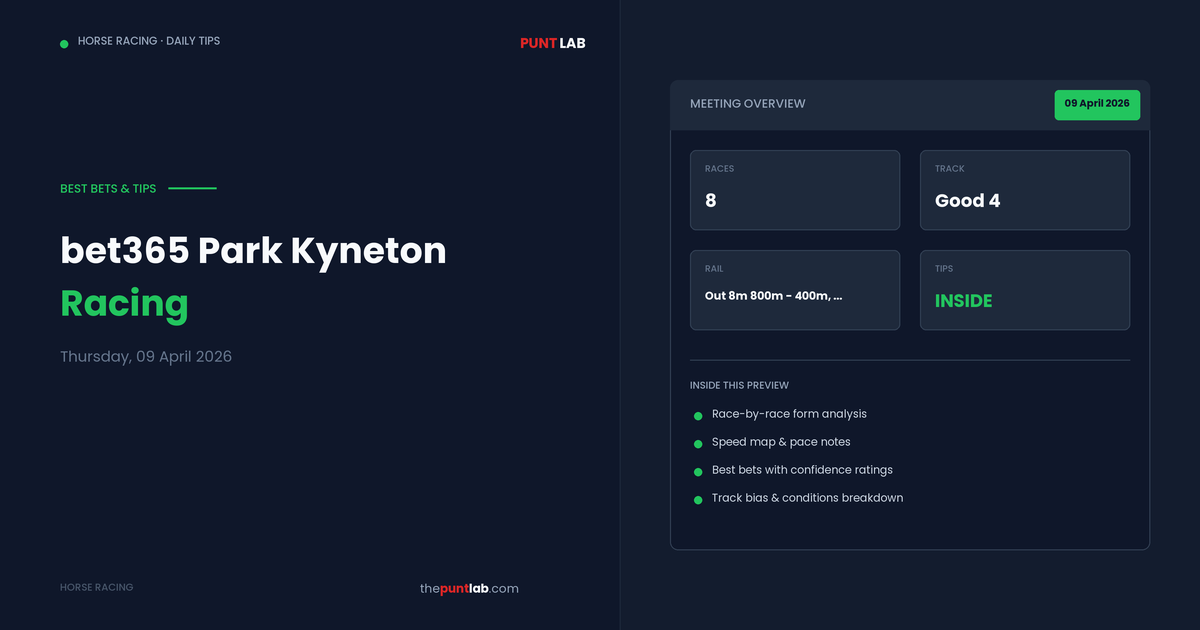This screenshot has height=630, width=1200.
Task: Click the green underline accent after BEST BETS & TIPS
Action: tap(195, 187)
